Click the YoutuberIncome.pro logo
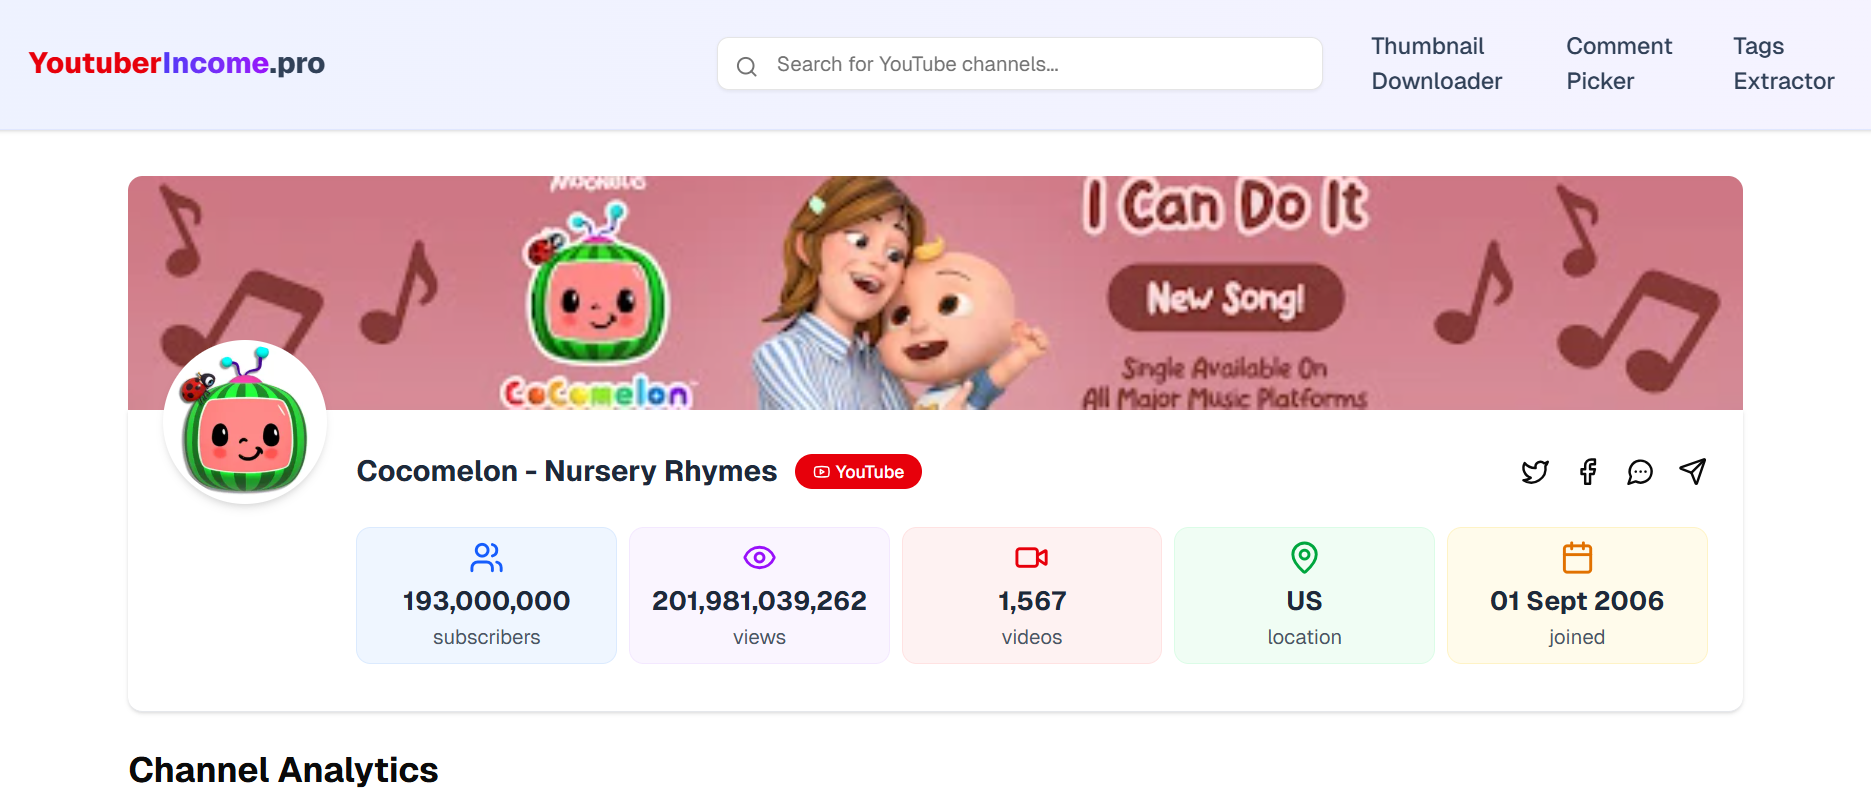 click(176, 63)
